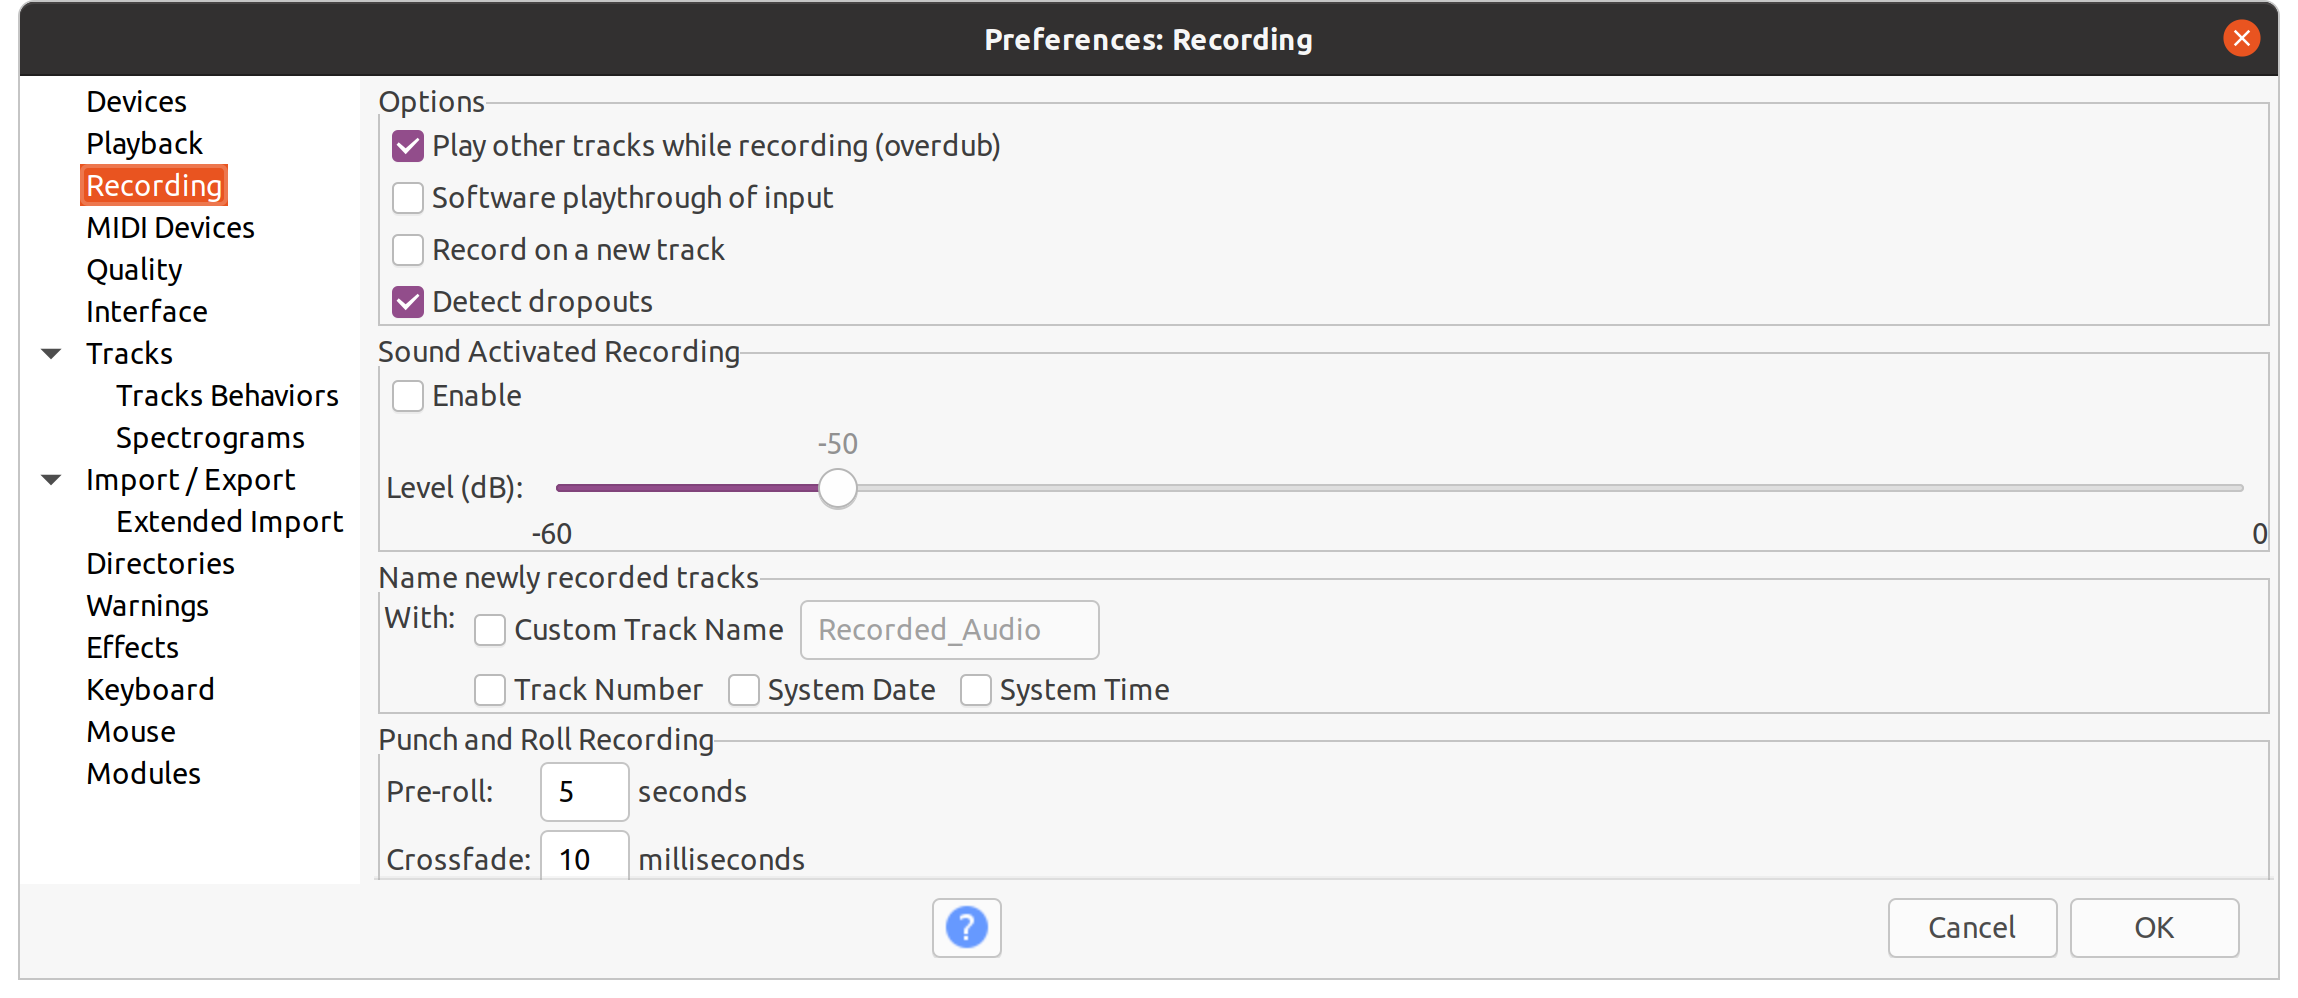The width and height of the screenshot is (2298, 998).
Task: Toggle the System Date checkbox
Action: [744, 690]
